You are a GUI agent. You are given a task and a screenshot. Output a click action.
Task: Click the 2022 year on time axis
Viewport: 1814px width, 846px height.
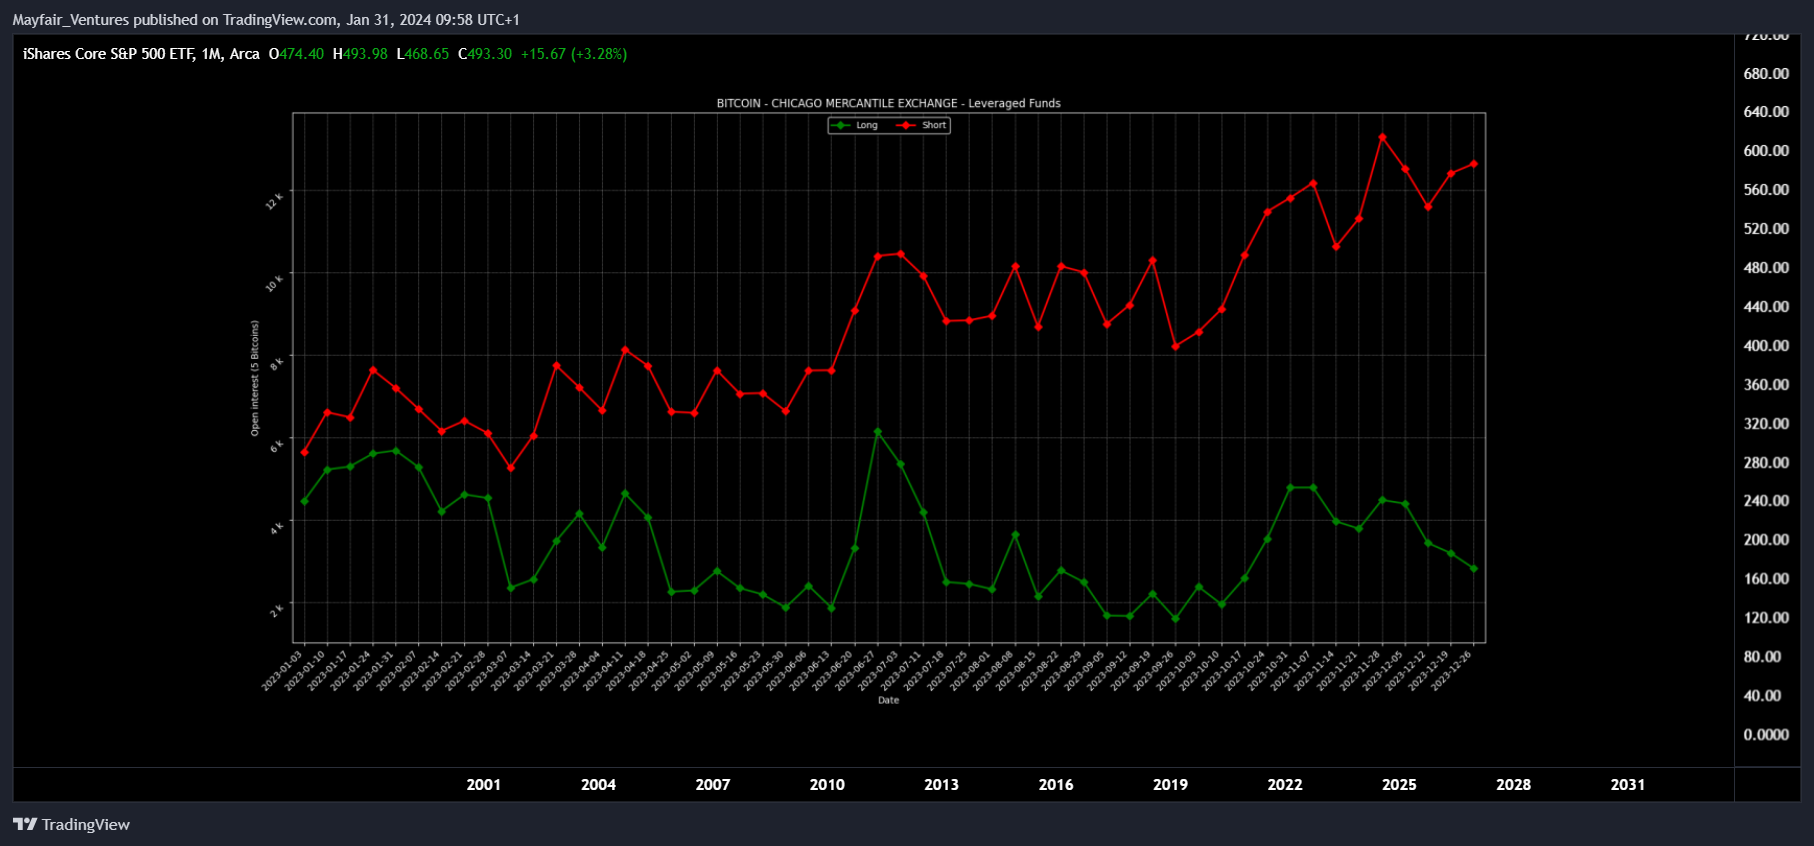coord(1285,784)
